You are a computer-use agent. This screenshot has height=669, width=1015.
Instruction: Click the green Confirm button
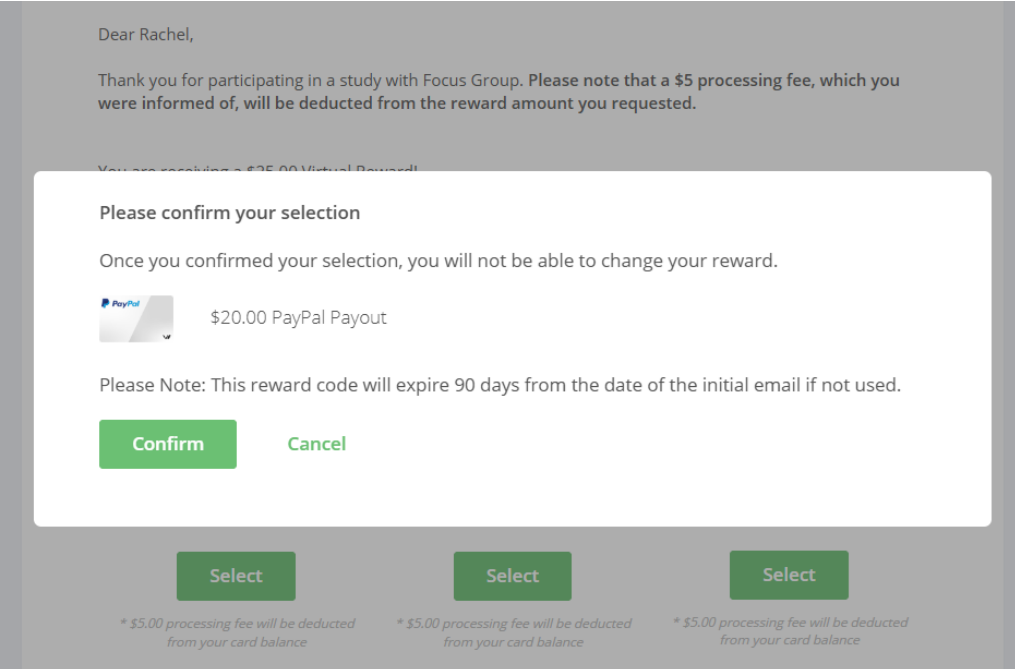click(168, 444)
